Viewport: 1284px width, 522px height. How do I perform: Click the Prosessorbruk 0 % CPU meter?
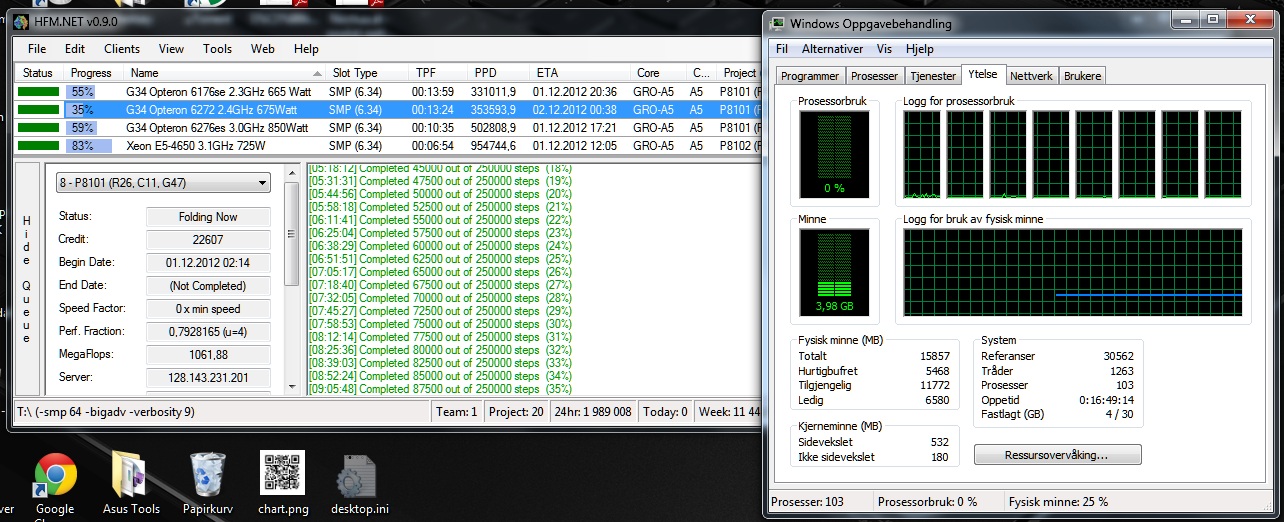coord(834,154)
